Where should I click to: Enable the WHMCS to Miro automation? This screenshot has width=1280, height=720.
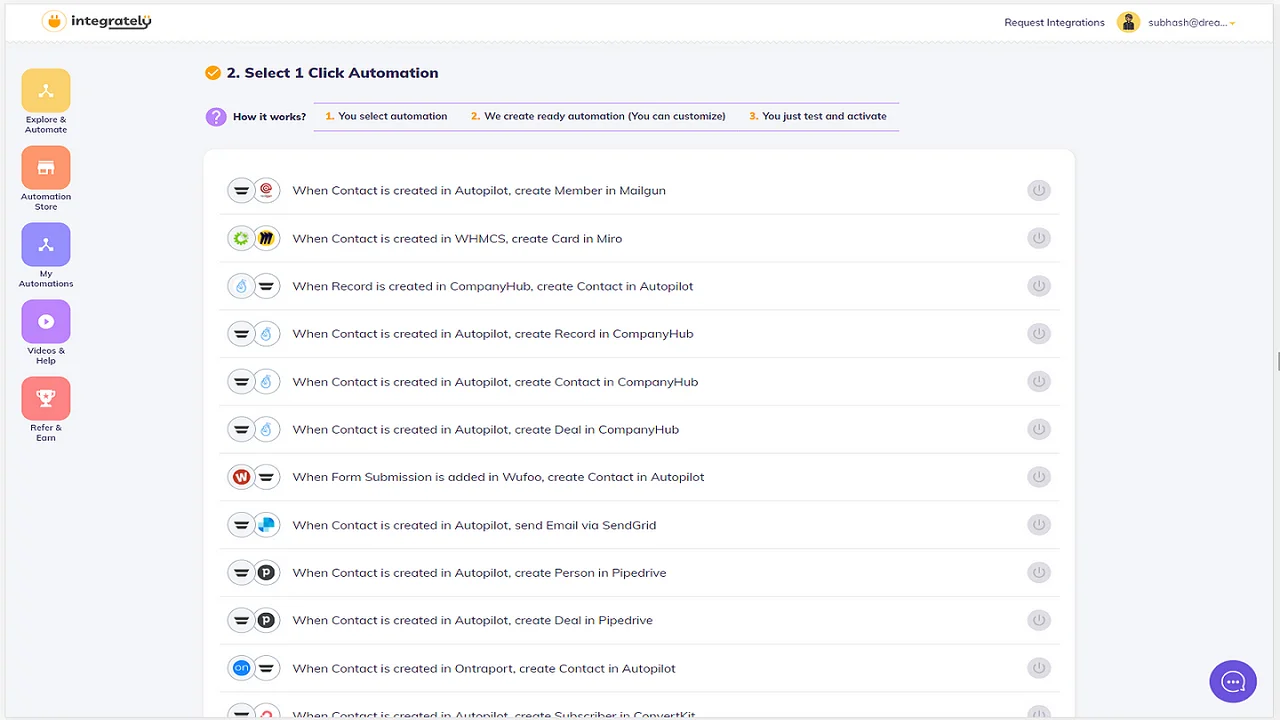(1039, 238)
